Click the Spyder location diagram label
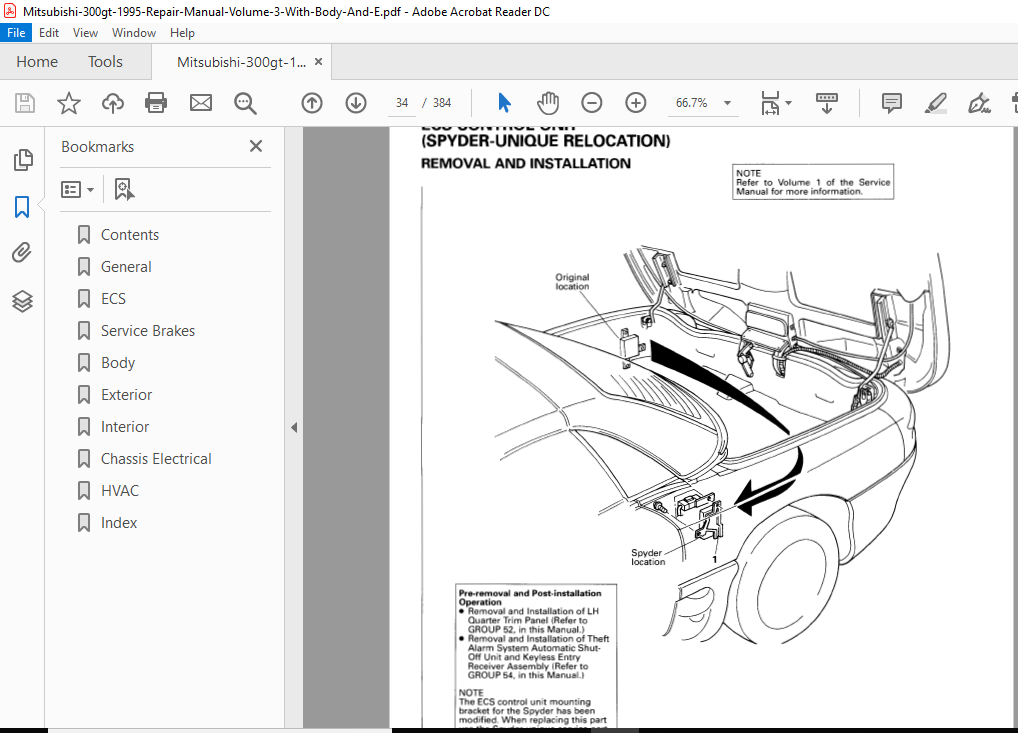Image resolution: width=1018 pixels, height=733 pixels. 648,557
